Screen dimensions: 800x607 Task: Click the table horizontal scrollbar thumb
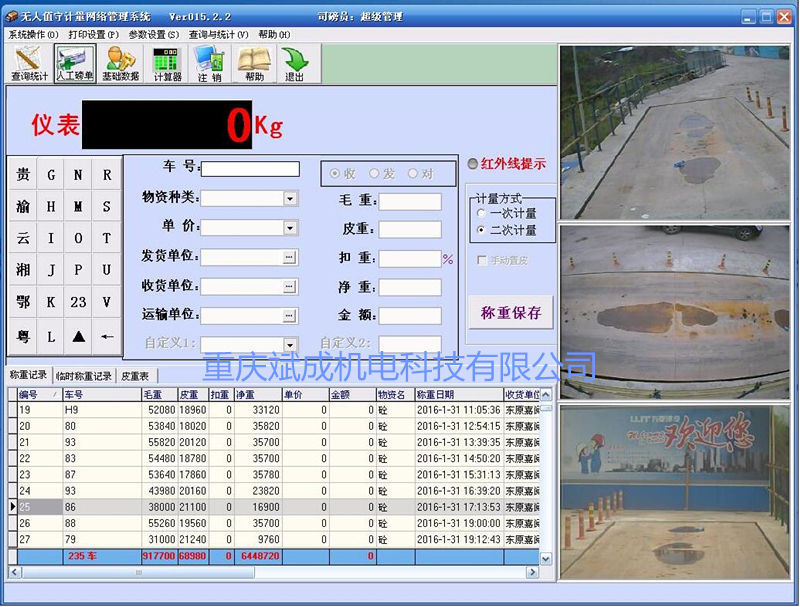(x=138, y=572)
